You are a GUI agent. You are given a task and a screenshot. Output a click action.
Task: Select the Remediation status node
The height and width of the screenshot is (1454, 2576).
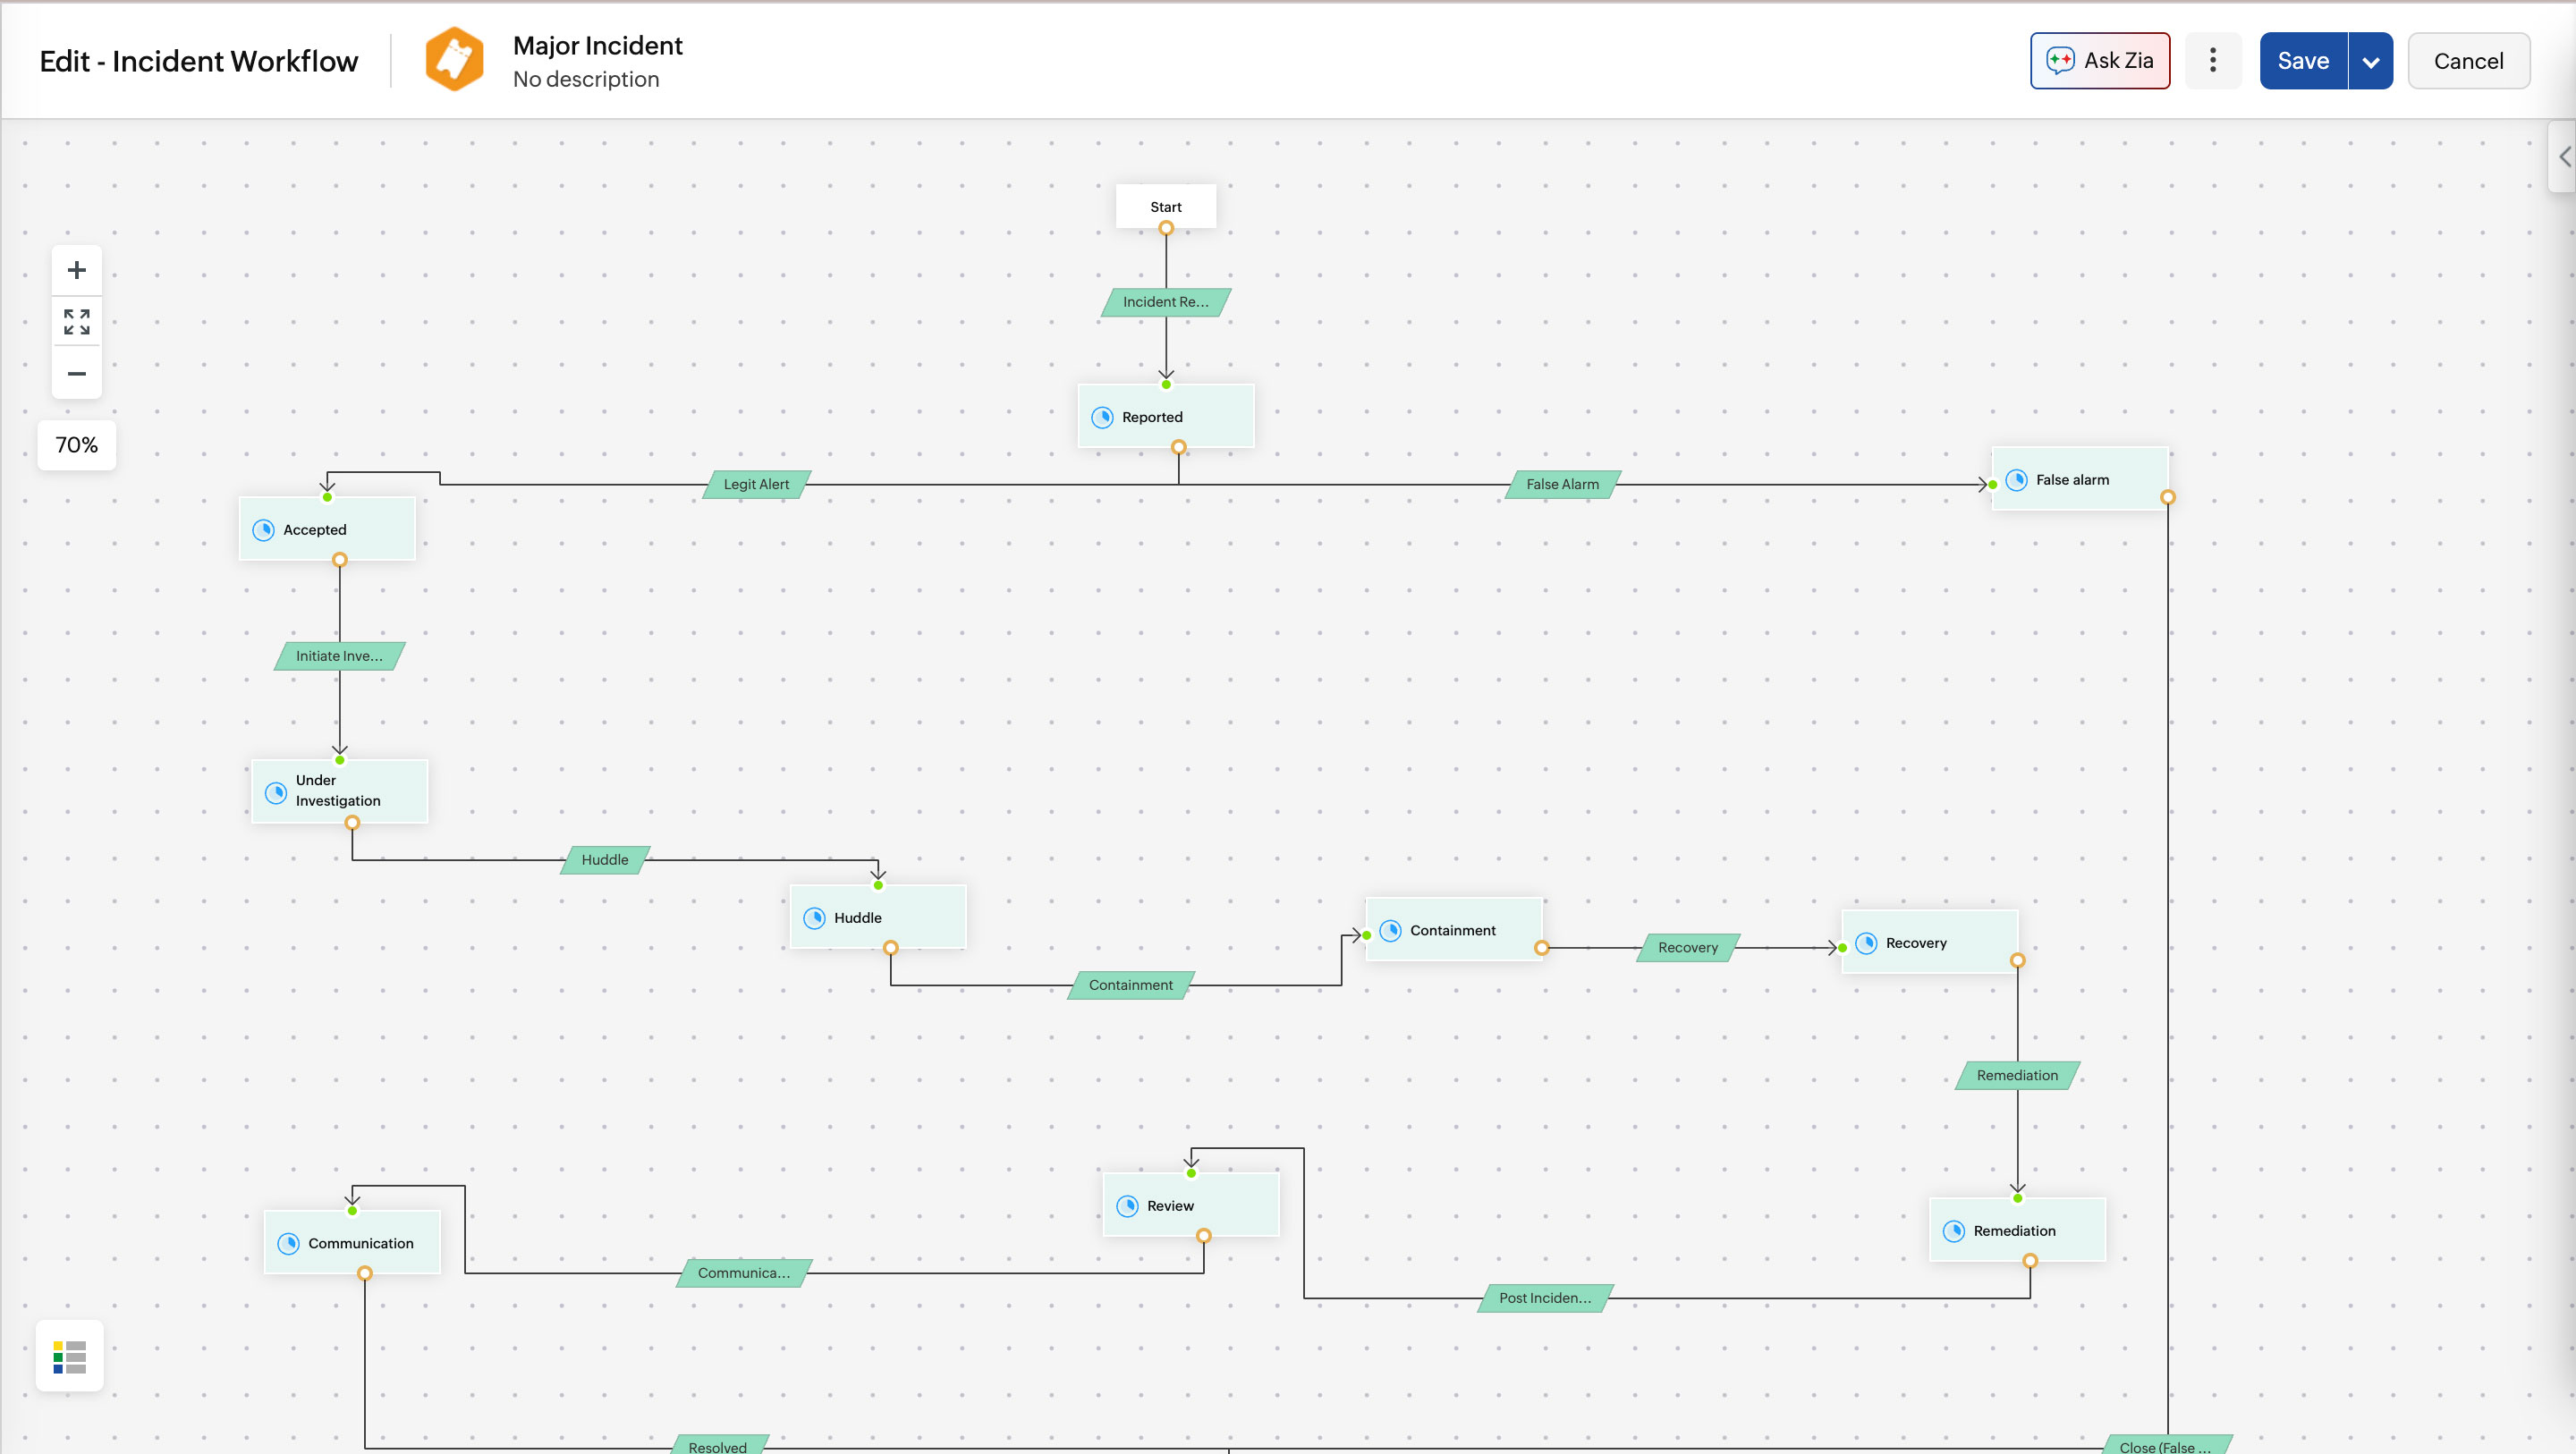[x=2018, y=1230]
